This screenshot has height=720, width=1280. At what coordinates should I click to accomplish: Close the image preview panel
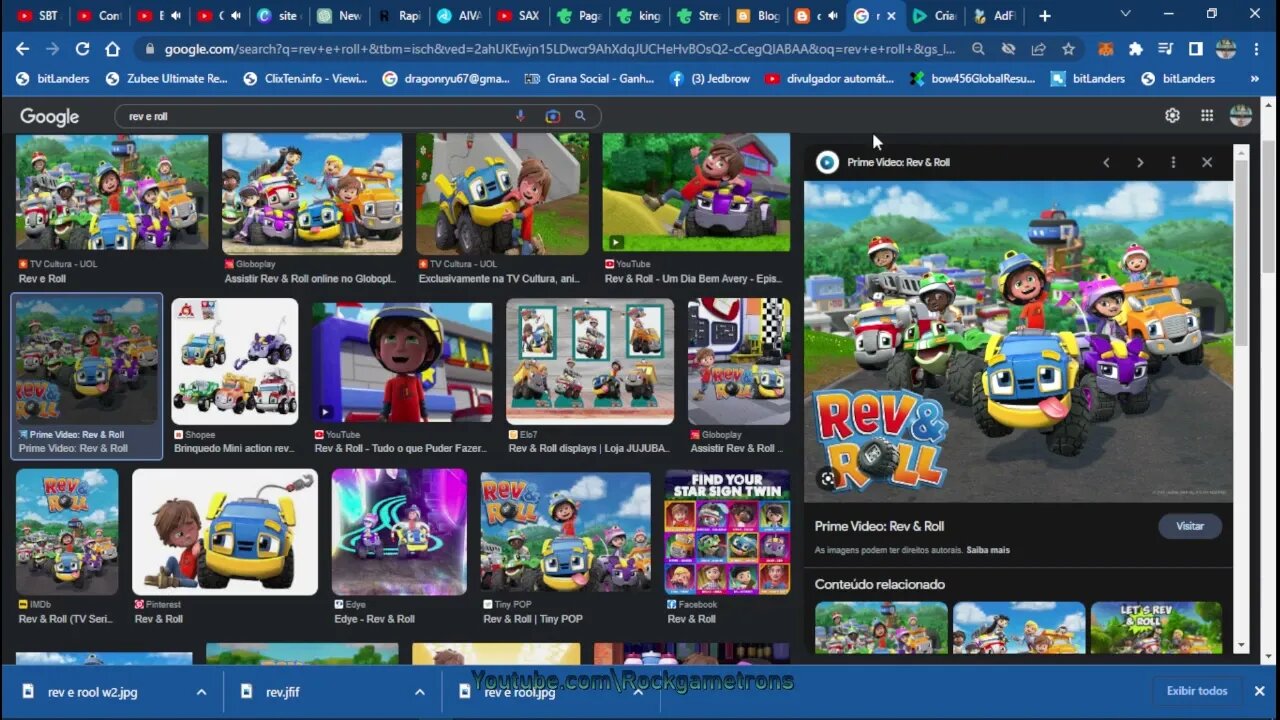pyautogui.click(x=1207, y=162)
